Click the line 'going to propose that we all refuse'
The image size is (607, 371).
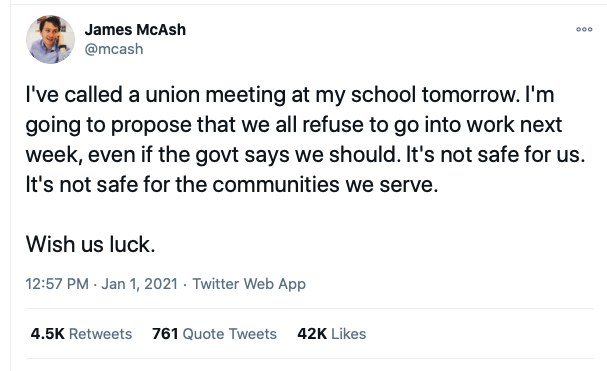click(x=294, y=125)
